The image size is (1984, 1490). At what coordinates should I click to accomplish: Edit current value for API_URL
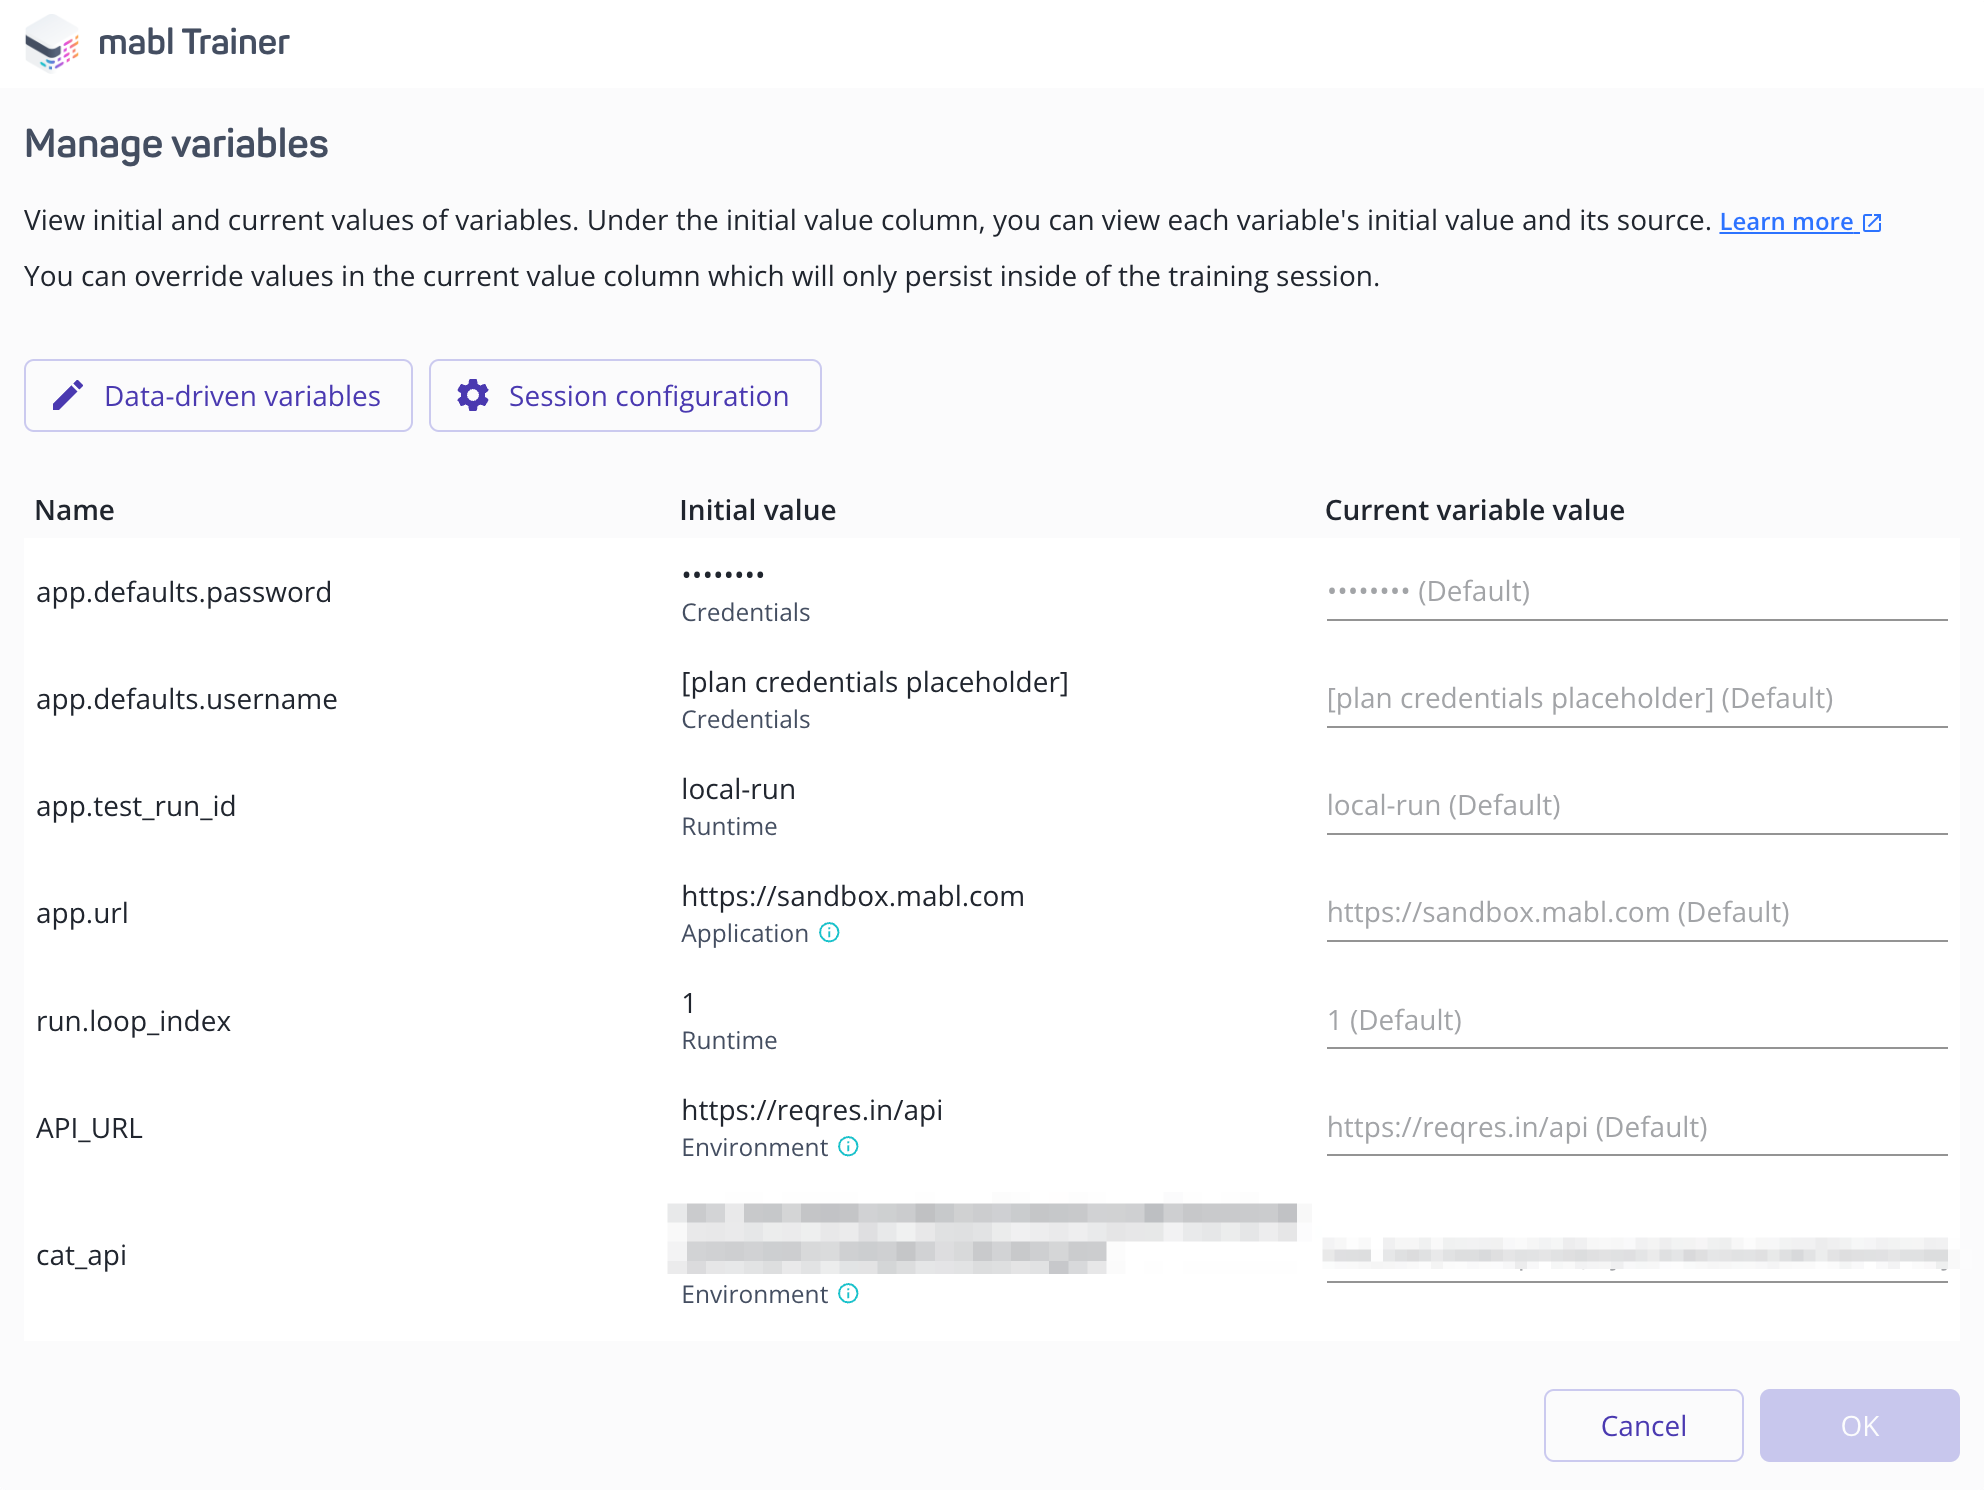tap(1637, 1128)
